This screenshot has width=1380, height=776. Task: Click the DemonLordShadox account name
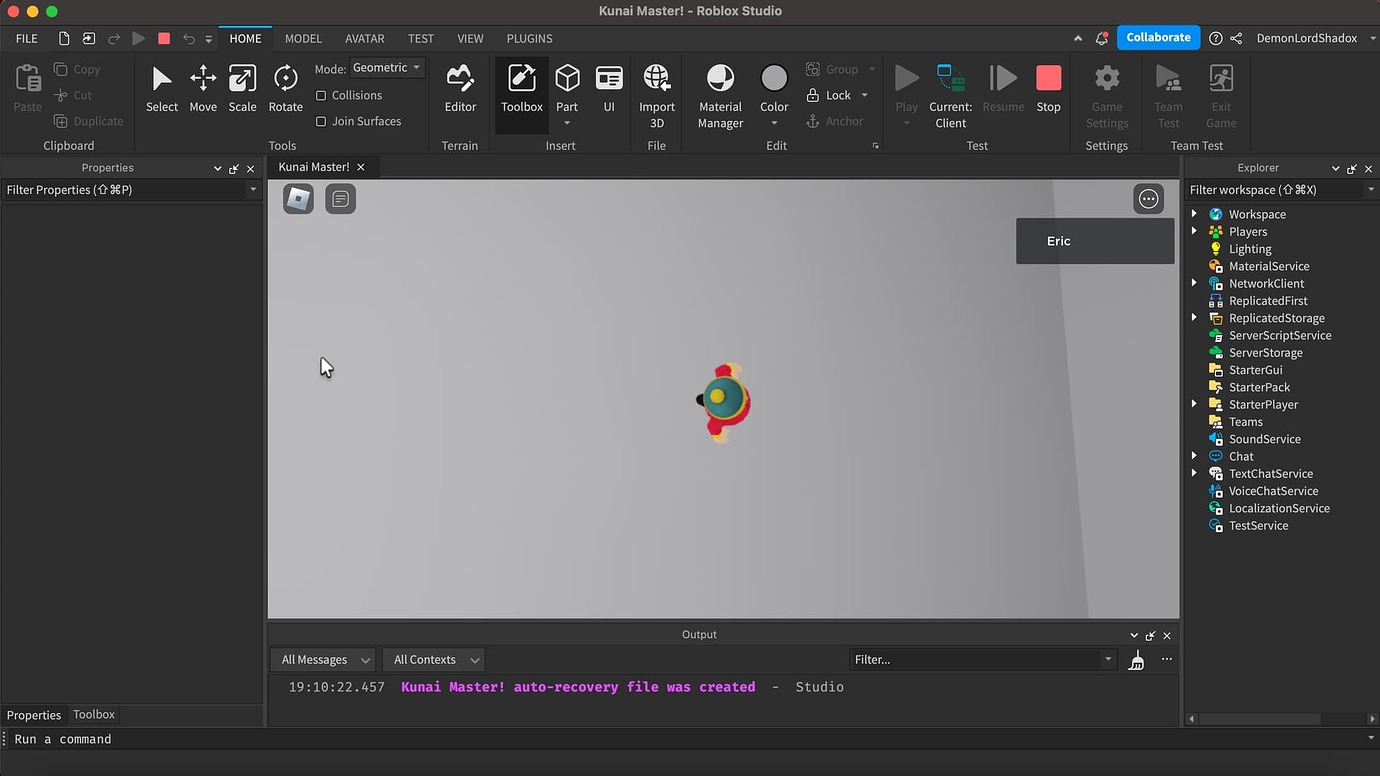[x=1306, y=38]
